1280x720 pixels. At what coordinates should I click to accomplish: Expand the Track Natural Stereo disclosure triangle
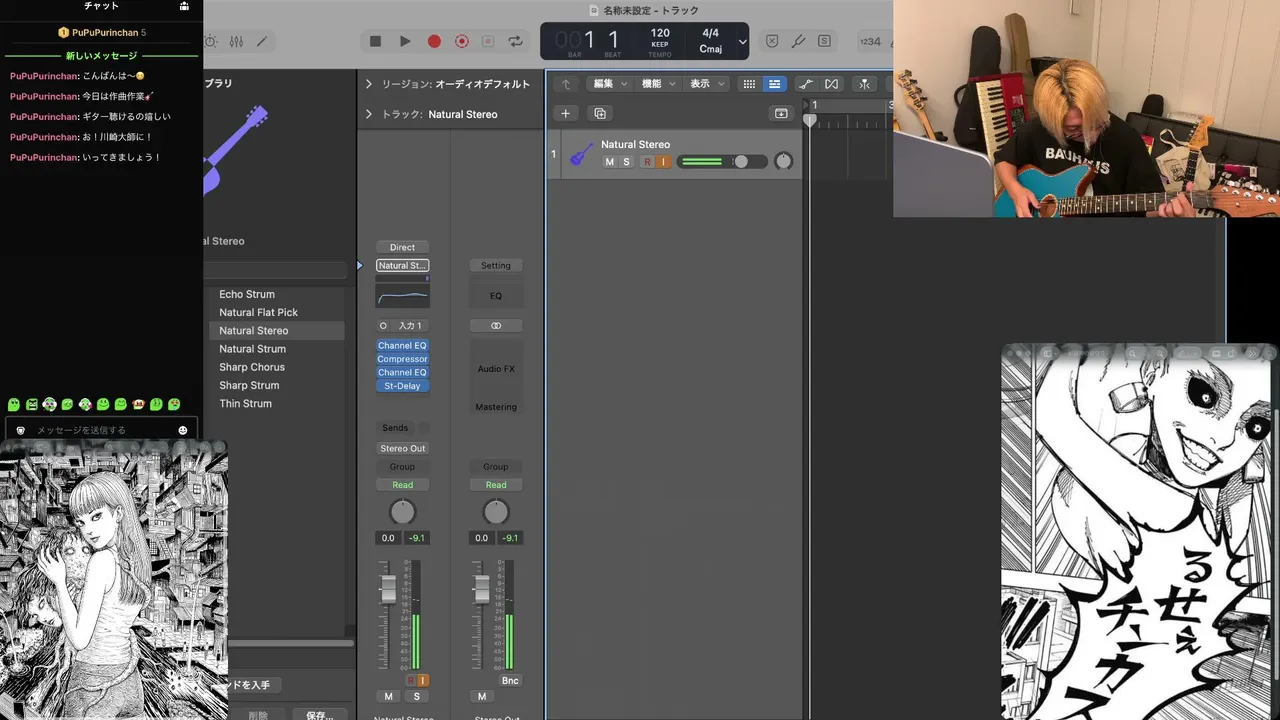click(369, 114)
